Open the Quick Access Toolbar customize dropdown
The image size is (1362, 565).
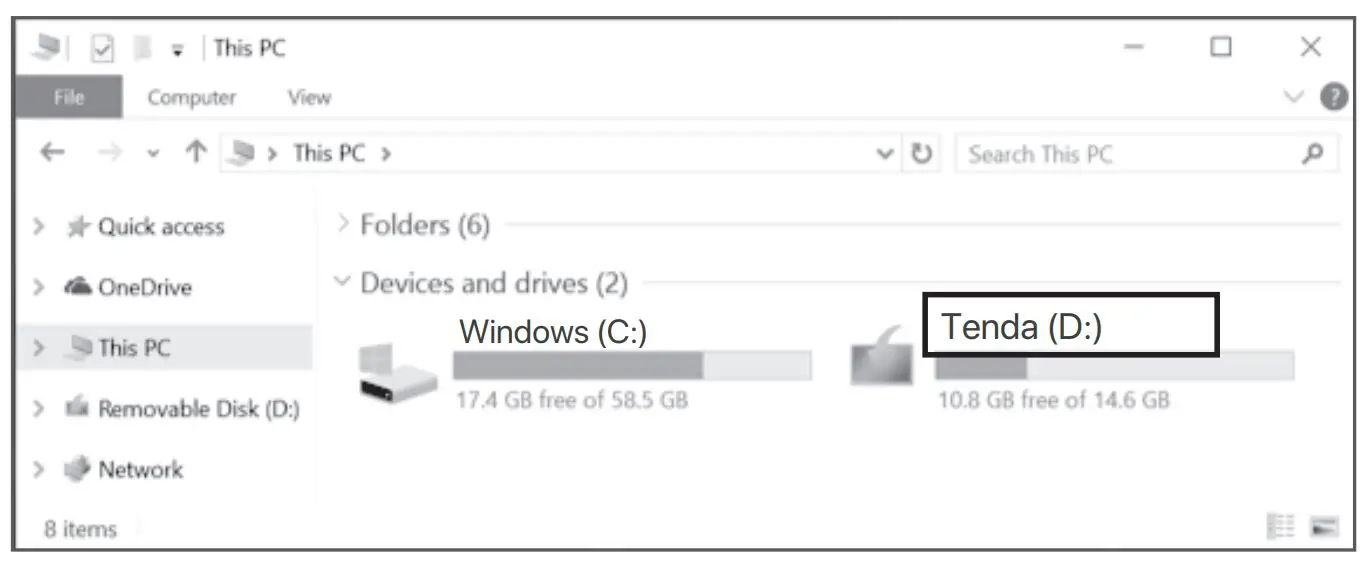tap(176, 49)
